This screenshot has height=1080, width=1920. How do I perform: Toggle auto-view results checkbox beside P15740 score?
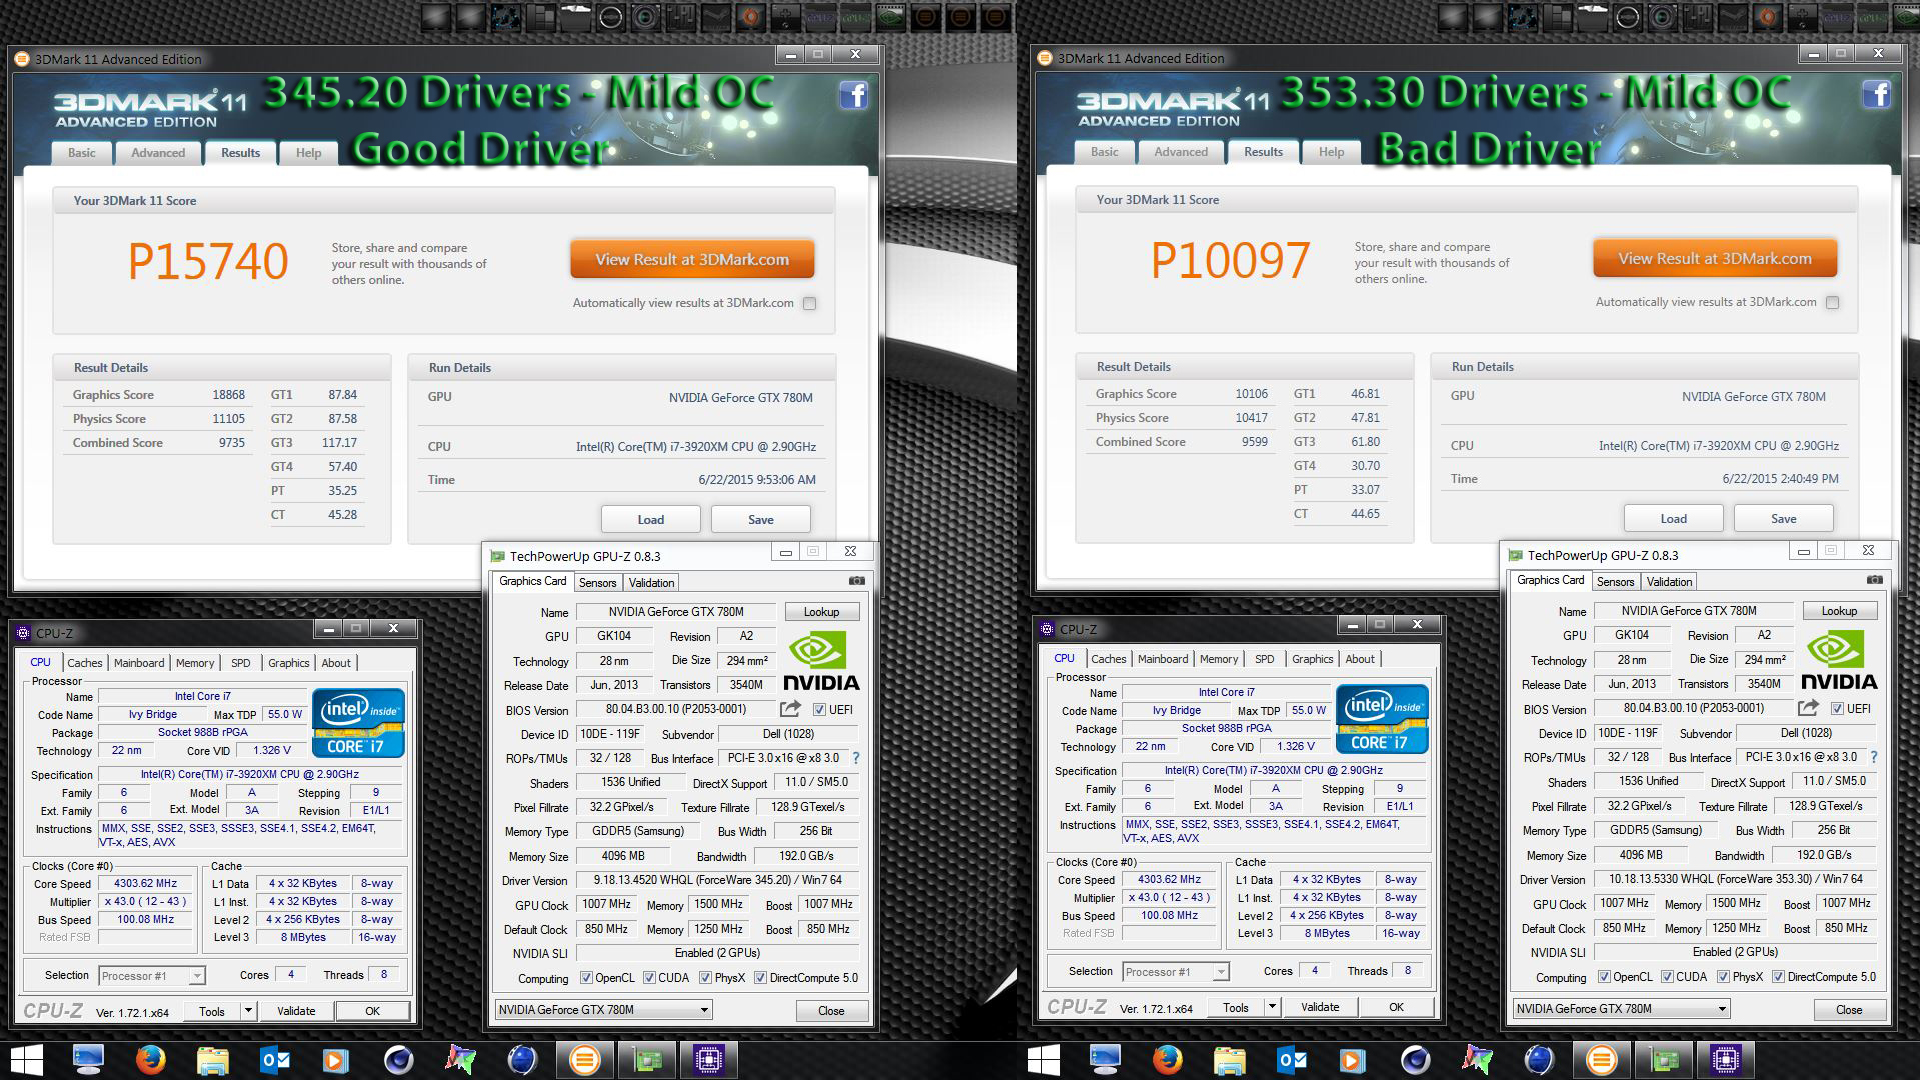810,303
